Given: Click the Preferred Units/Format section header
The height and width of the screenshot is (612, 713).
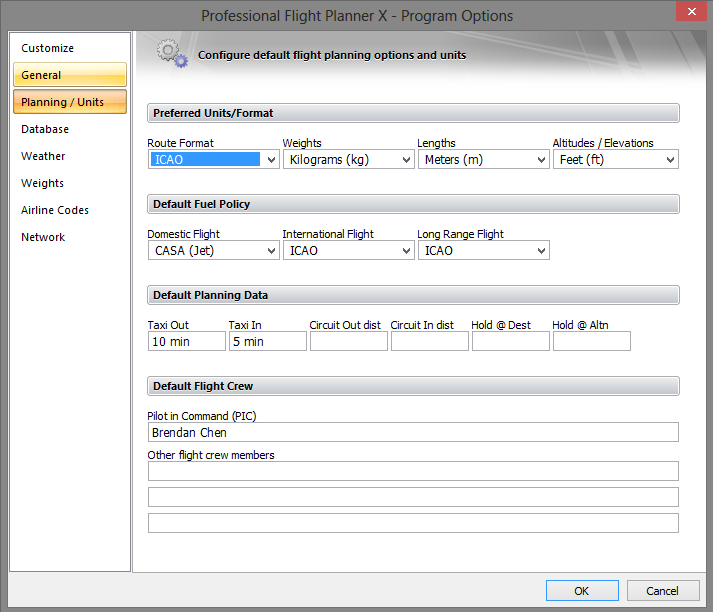Looking at the screenshot, I should [413, 113].
